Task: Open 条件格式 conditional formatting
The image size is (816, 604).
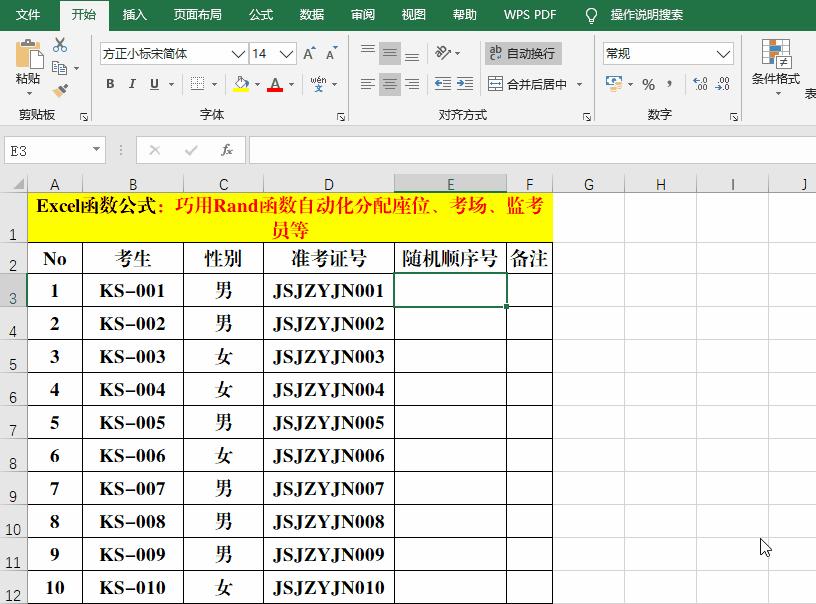Action: [775, 63]
